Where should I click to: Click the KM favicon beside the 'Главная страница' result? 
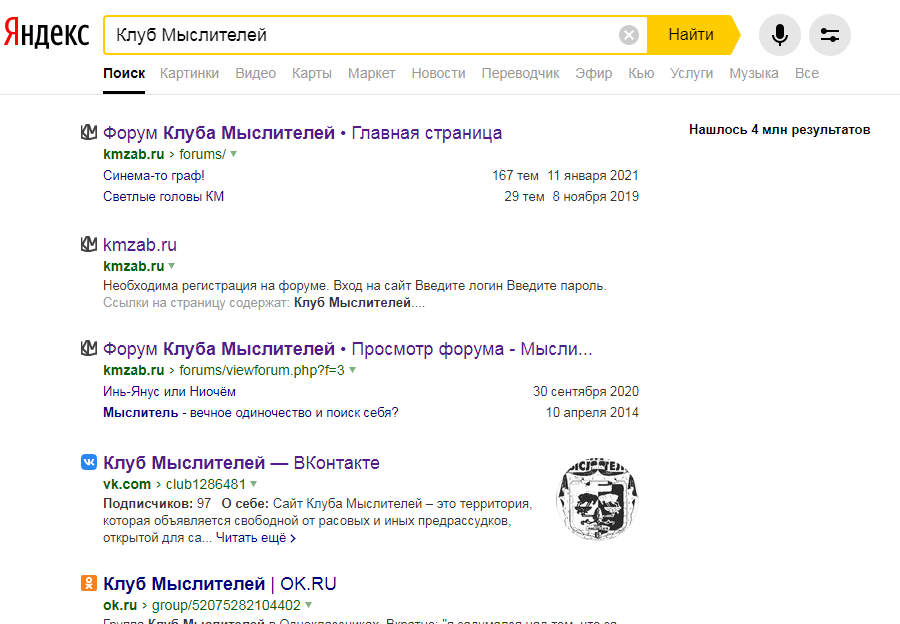(x=88, y=132)
